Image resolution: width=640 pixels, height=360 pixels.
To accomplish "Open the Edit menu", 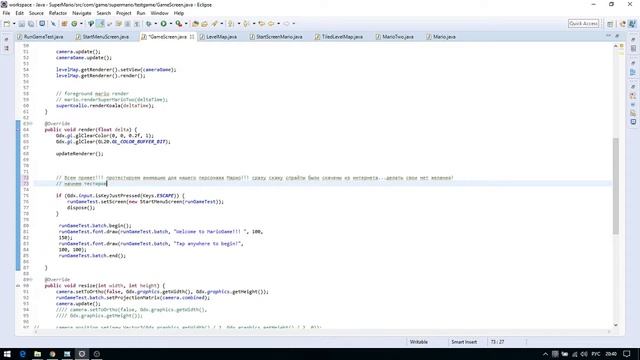I will [x=19, y=13].
